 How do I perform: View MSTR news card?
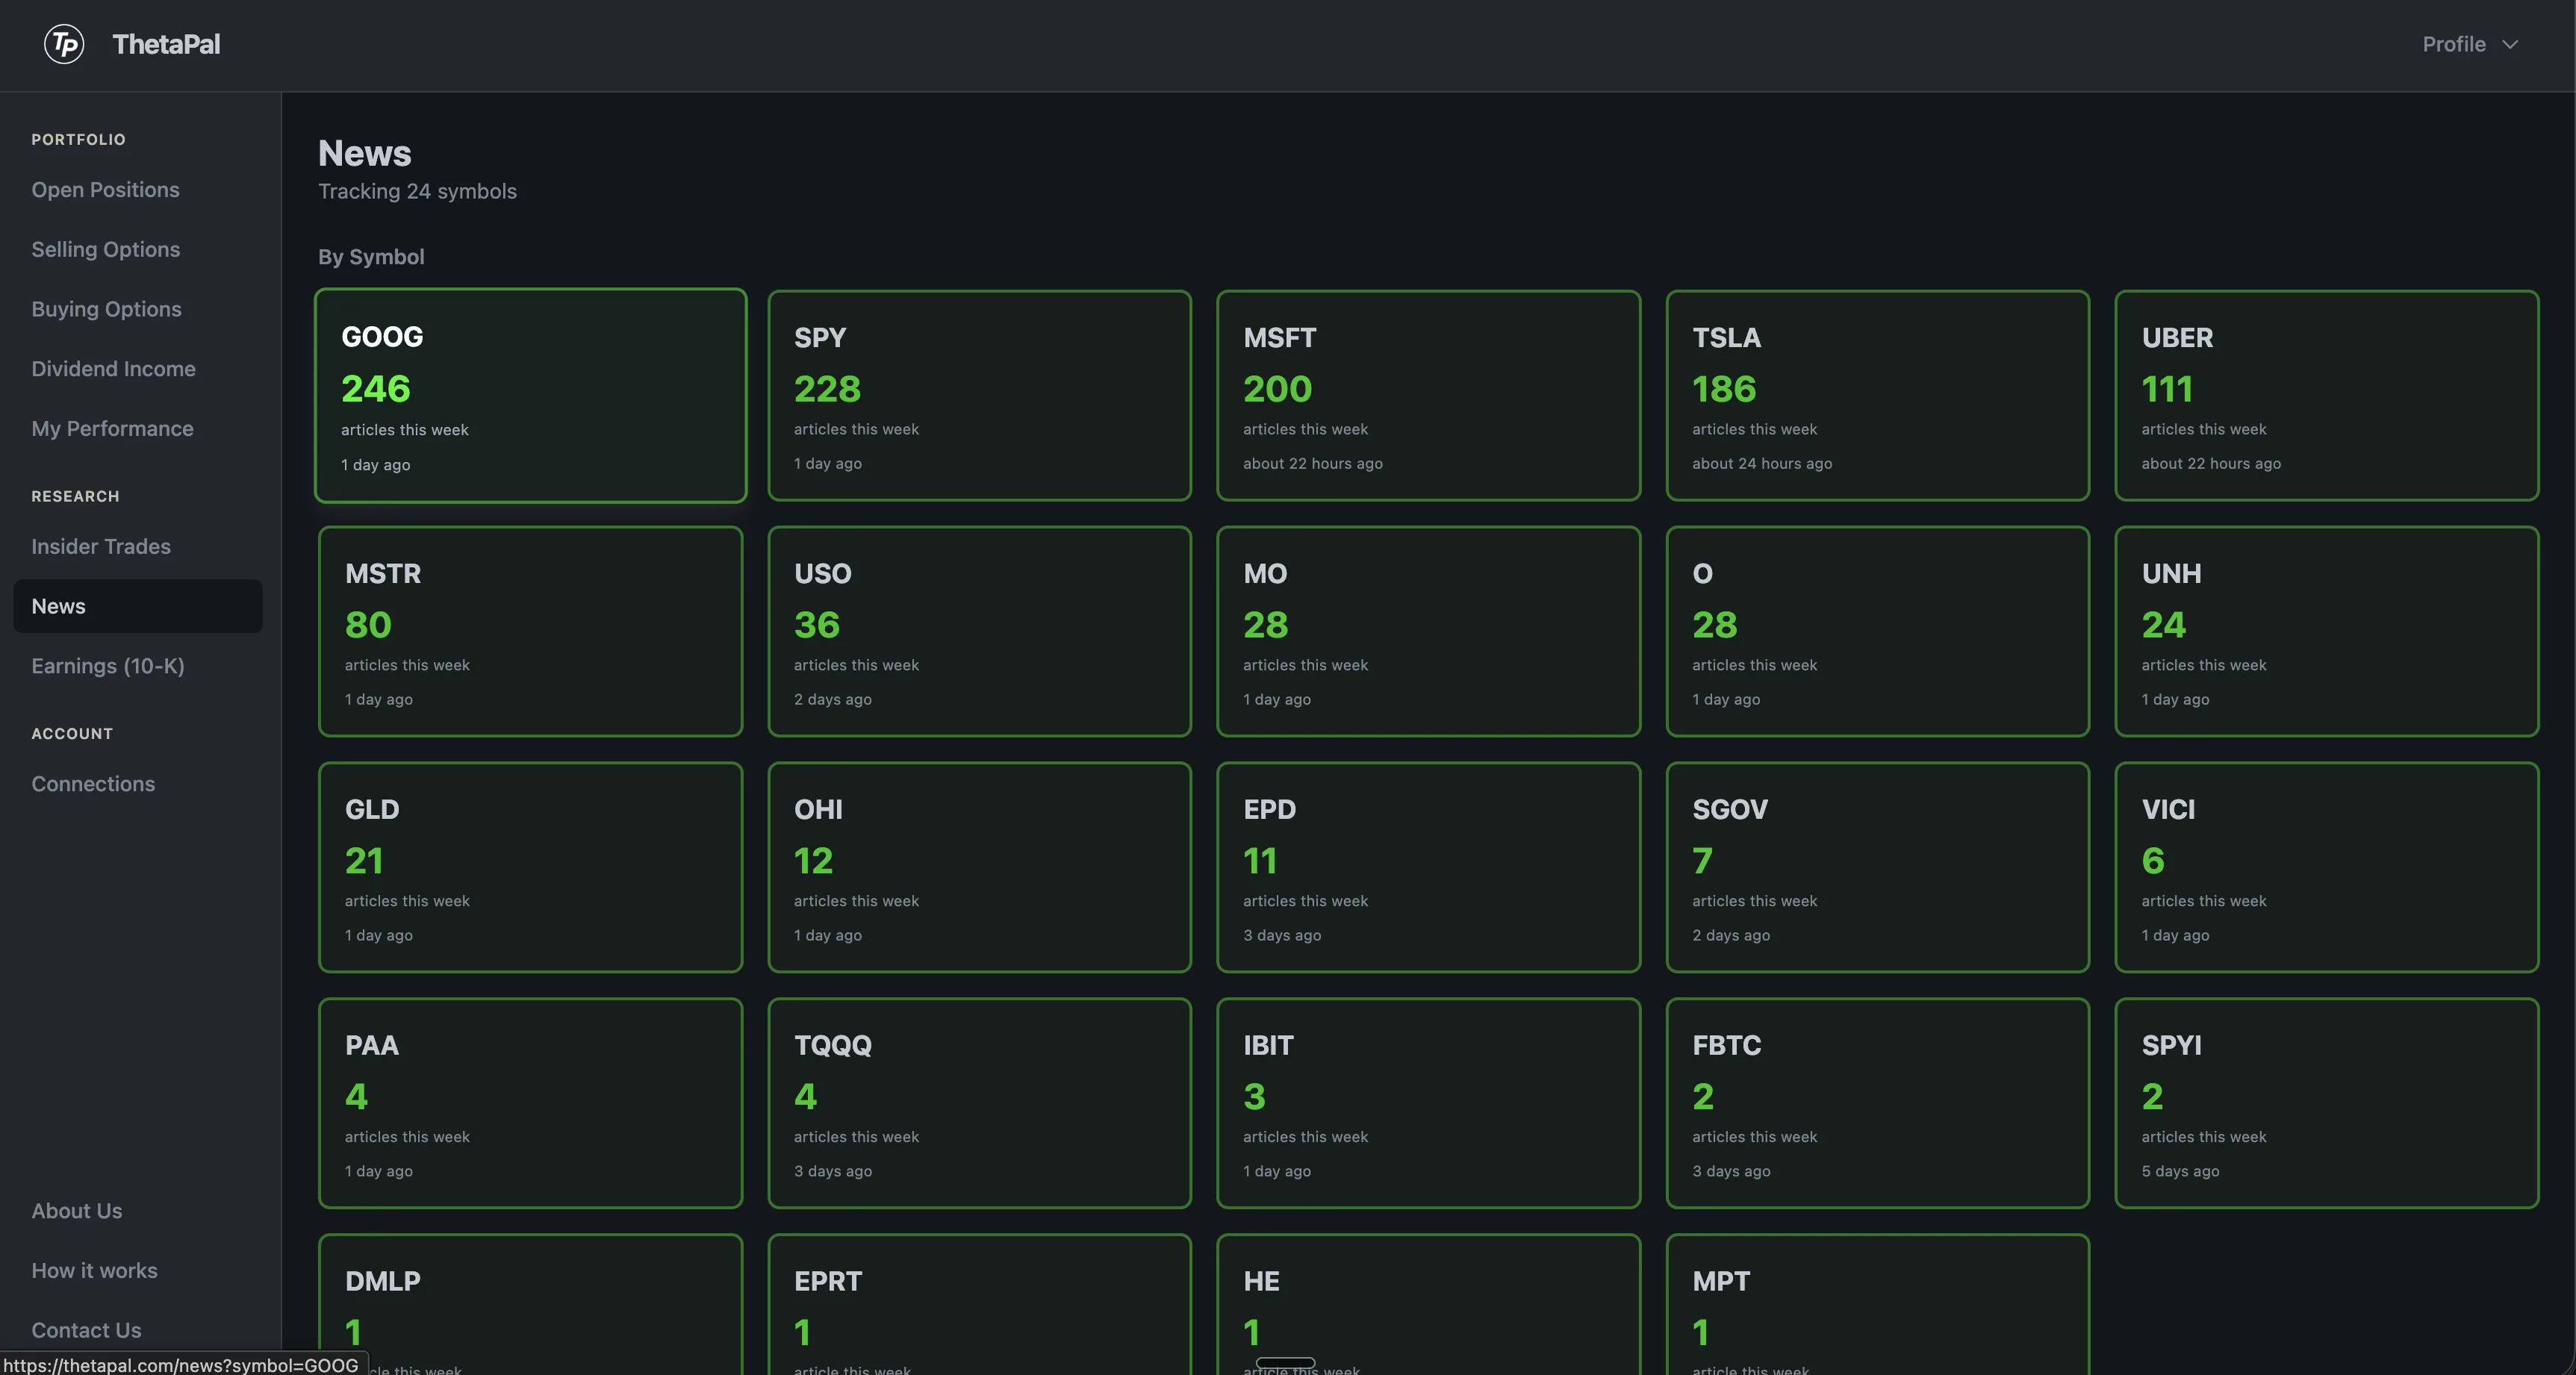pos(531,631)
